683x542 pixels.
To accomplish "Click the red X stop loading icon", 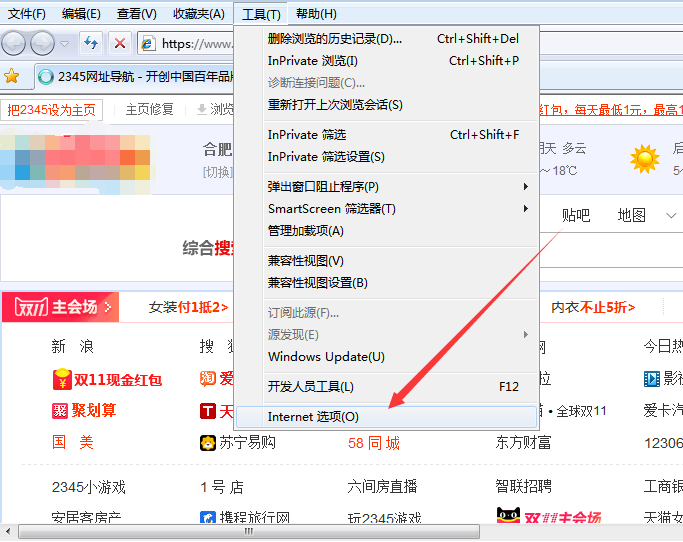I will click(x=120, y=43).
